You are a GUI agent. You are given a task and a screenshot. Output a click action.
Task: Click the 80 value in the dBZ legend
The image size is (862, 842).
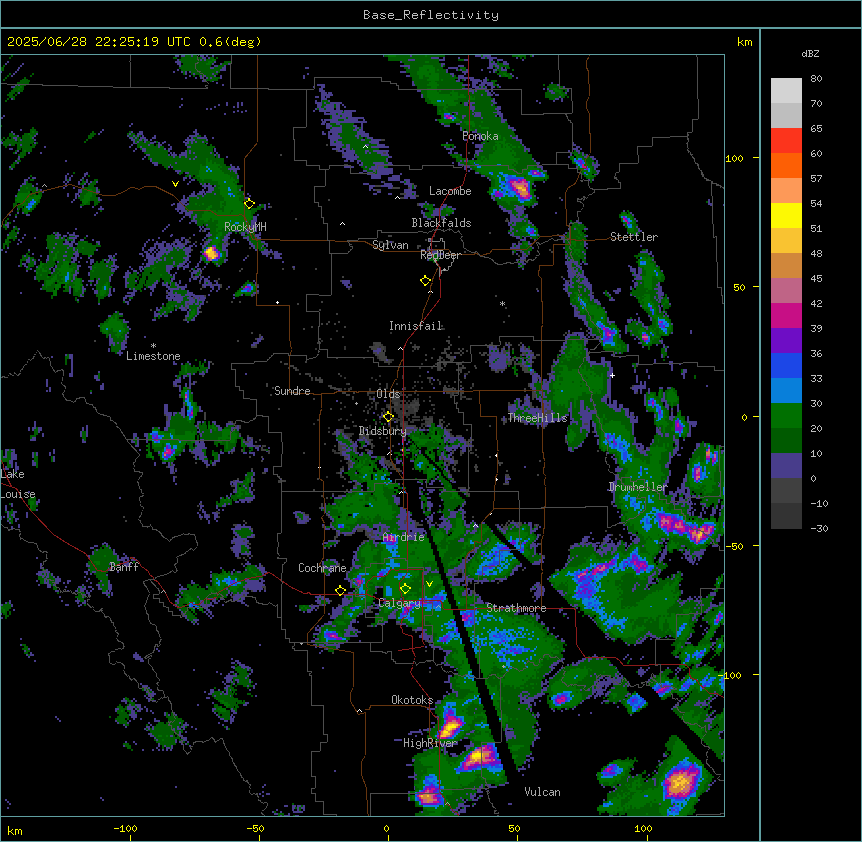pos(816,79)
